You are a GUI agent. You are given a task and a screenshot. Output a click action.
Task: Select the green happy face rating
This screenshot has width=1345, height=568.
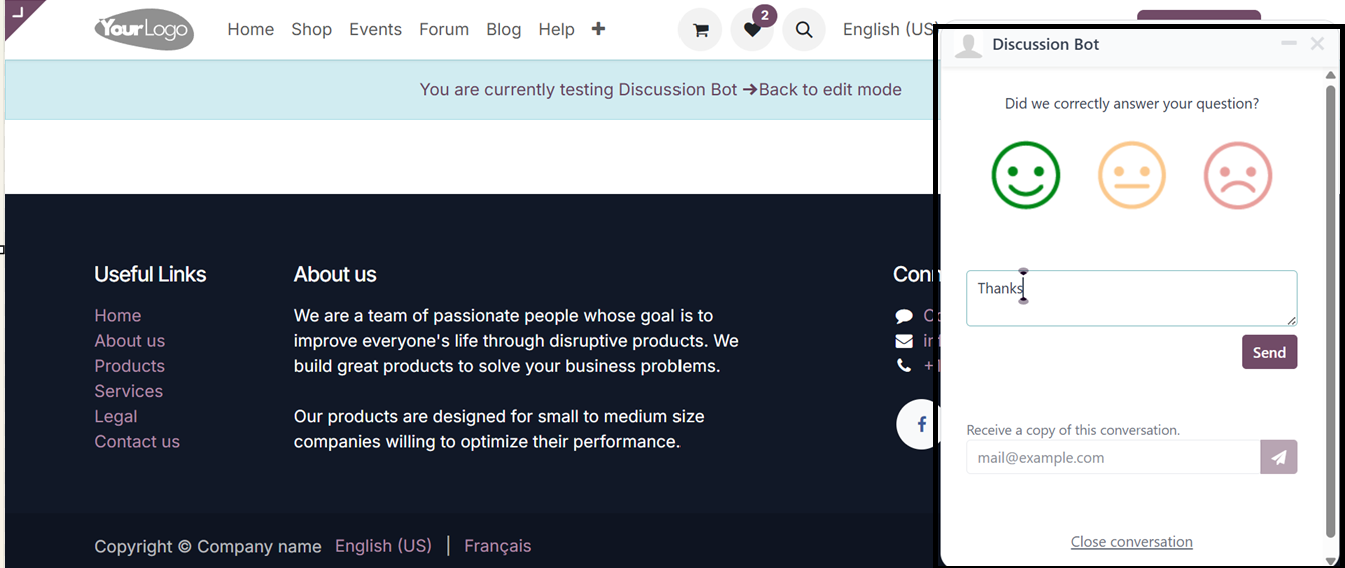tap(1025, 175)
